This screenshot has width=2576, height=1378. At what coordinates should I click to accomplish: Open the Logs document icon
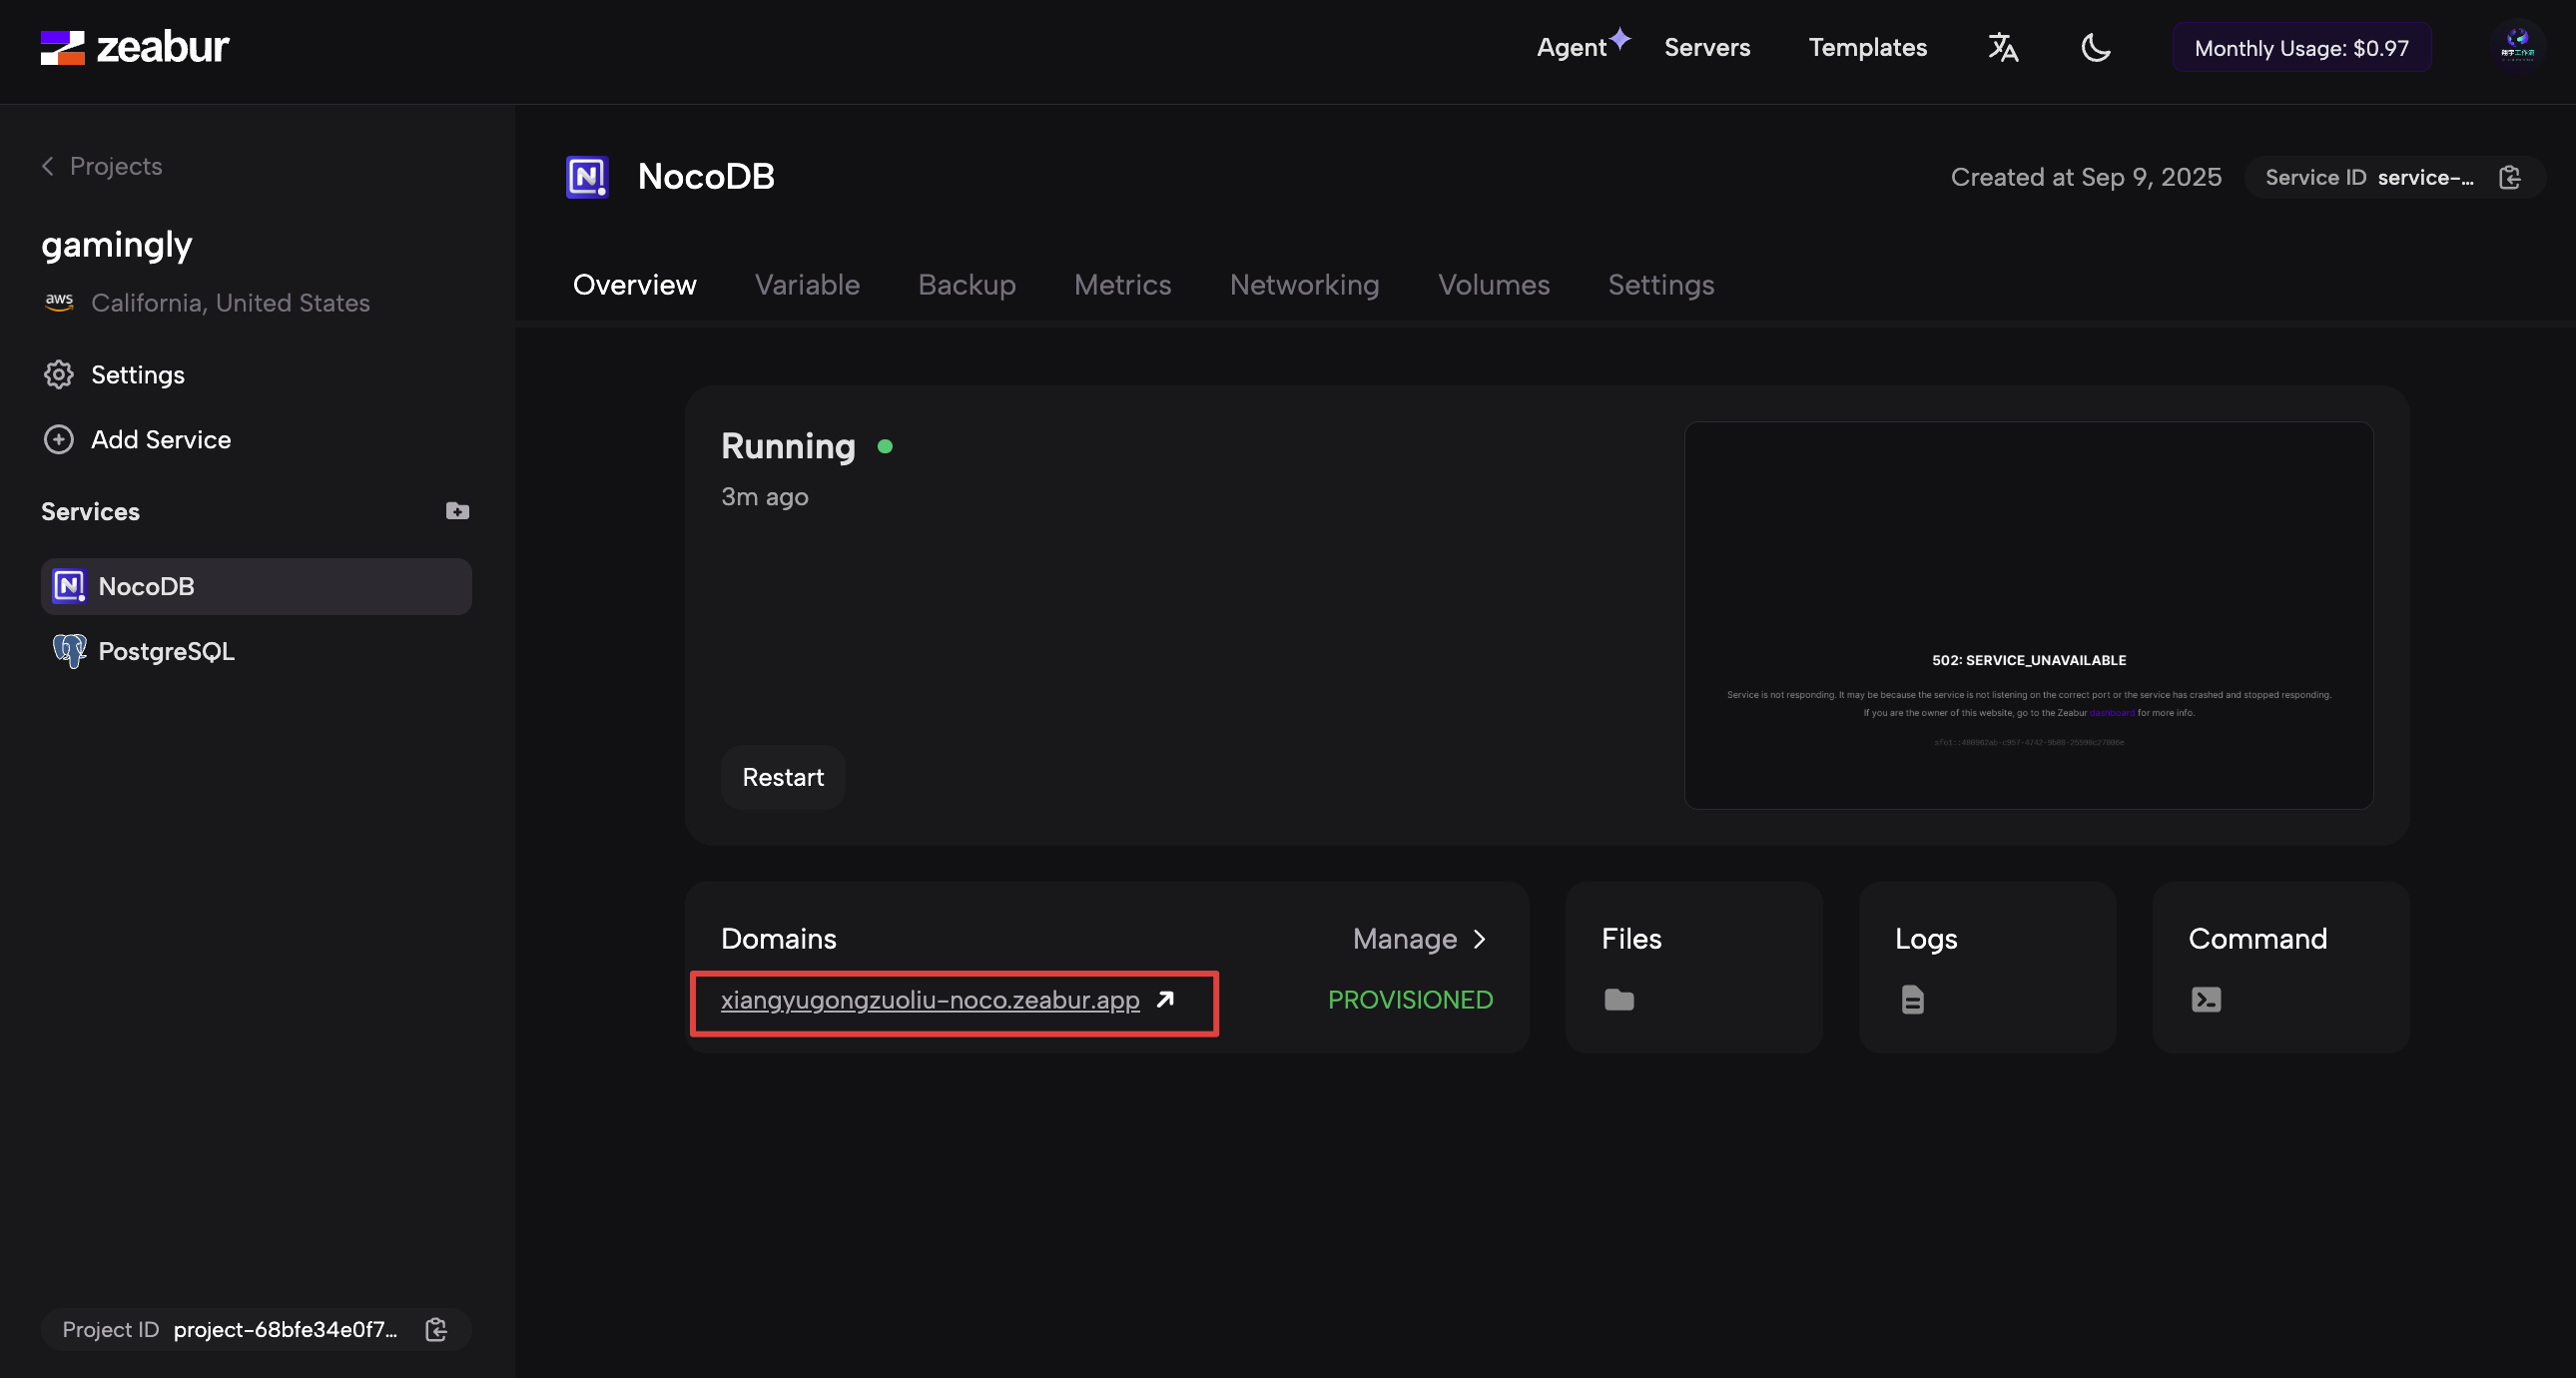coord(1912,999)
